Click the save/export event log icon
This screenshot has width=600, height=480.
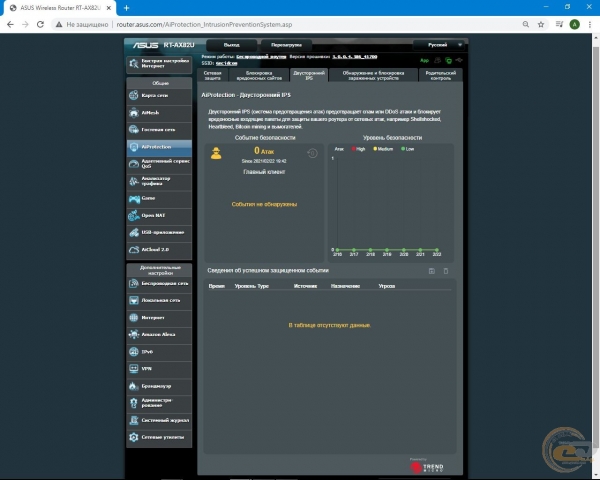coord(432,271)
